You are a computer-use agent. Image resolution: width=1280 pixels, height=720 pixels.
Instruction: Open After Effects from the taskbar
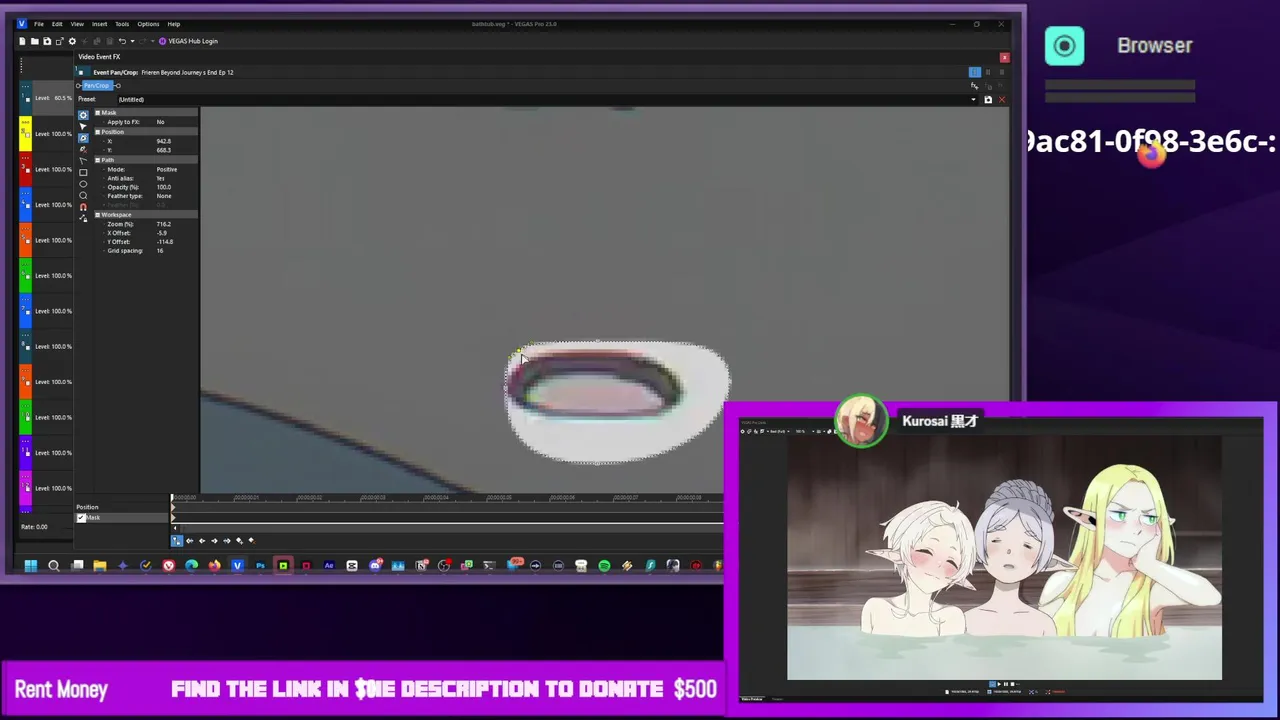[x=329, y=566]
